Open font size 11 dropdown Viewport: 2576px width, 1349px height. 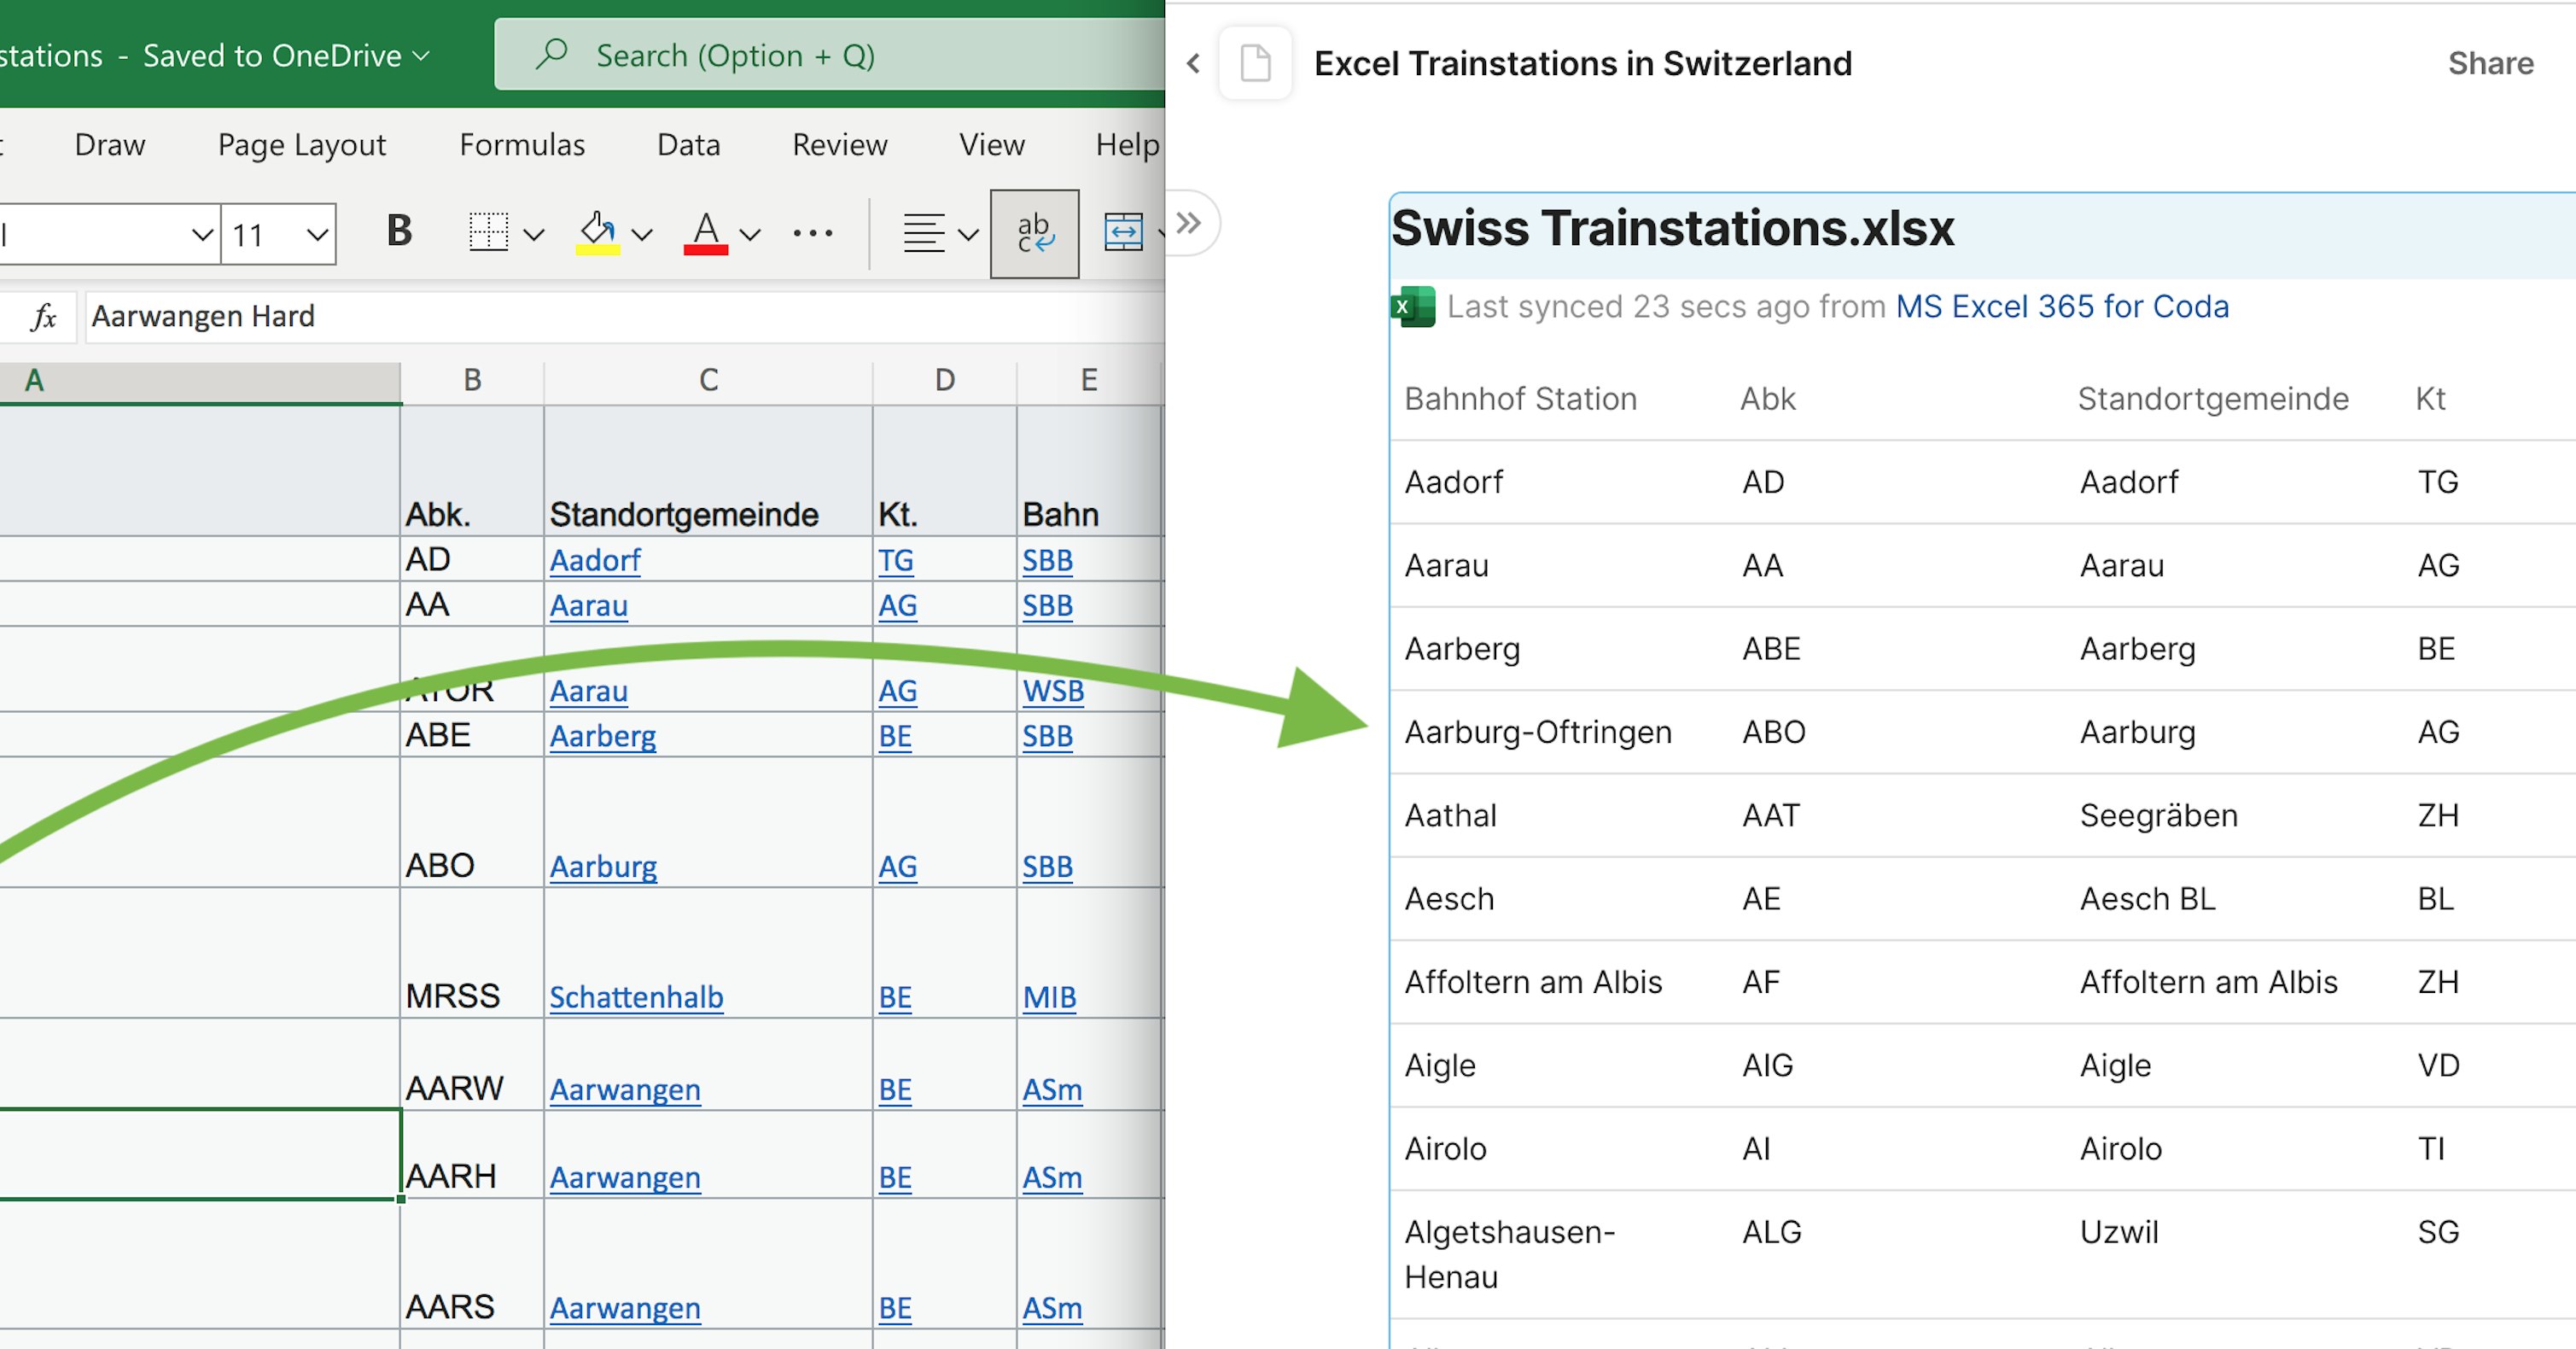[317, 235]
